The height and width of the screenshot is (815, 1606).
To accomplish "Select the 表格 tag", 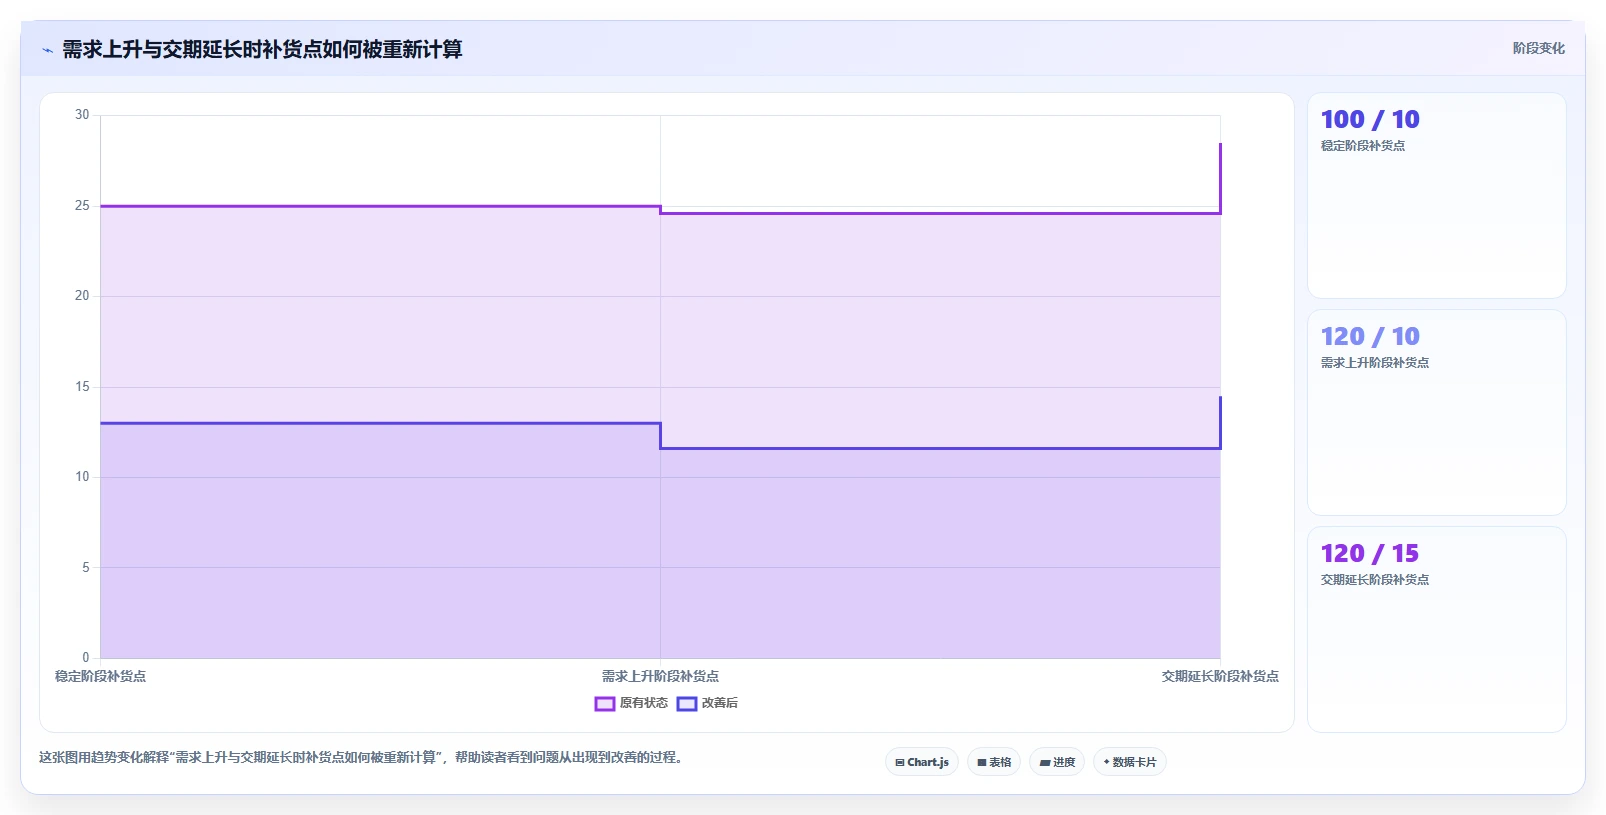I will (x=994, y=762).
